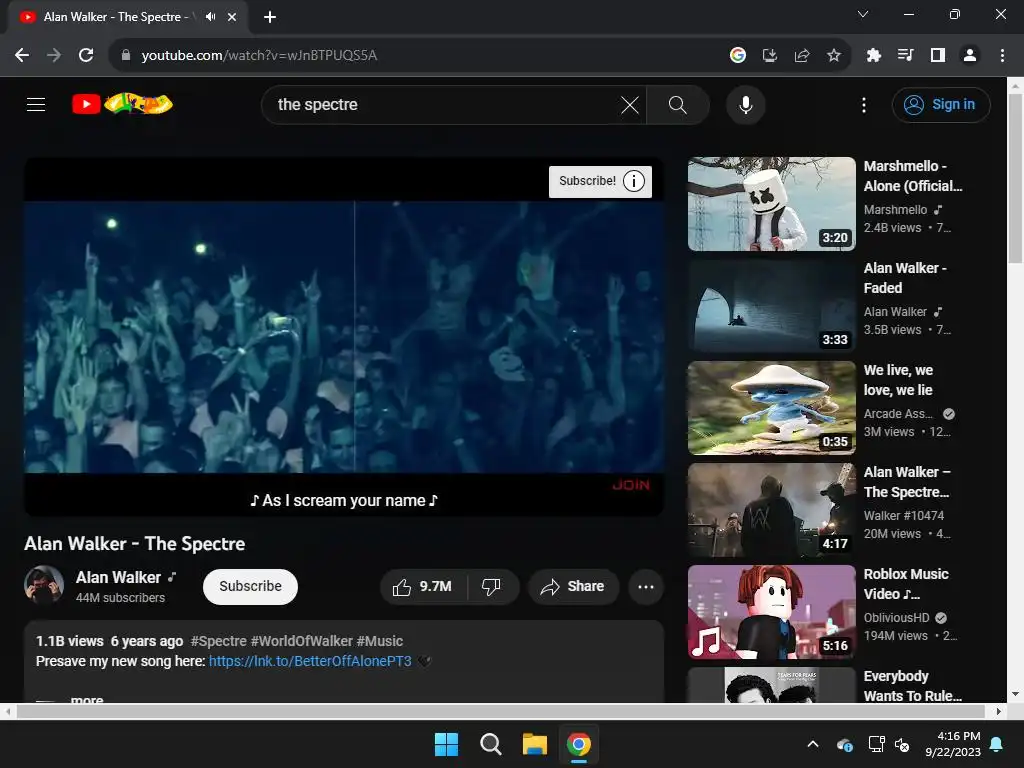Open a new browser tab
The image size is (1024, 768).
pyautogui.click(x=270, y=17)
